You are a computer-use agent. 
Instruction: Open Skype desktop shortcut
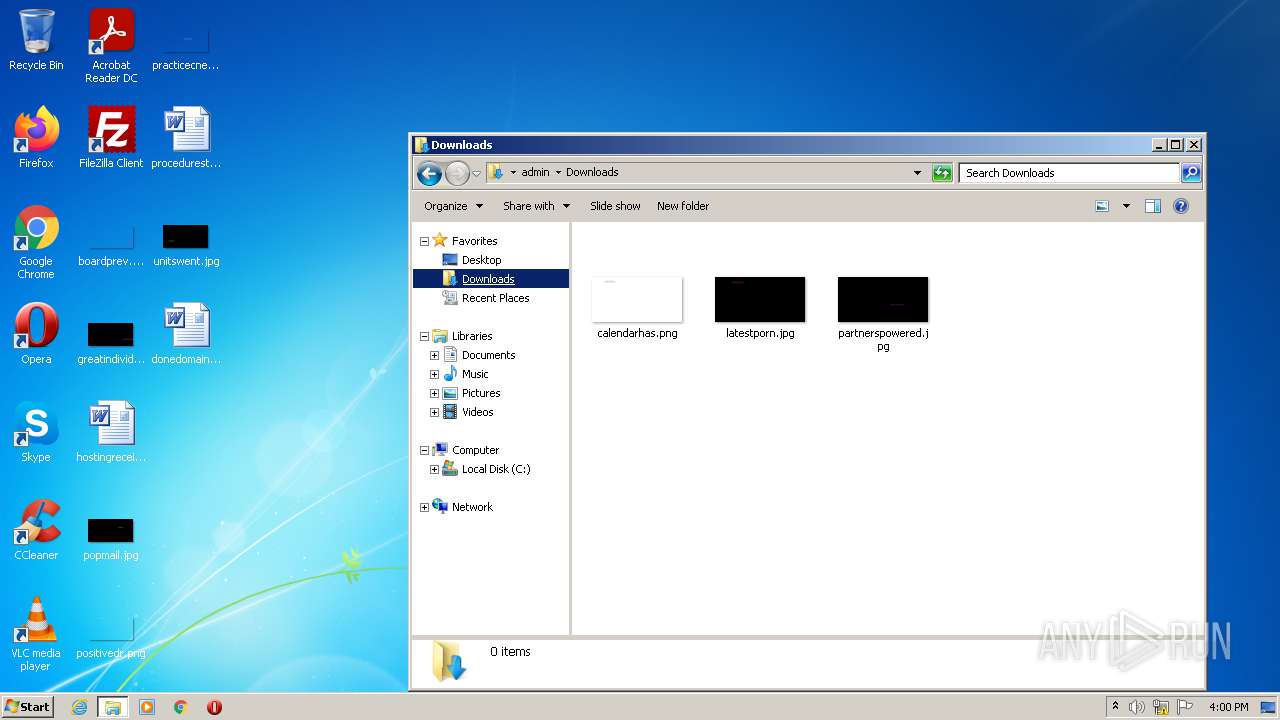coord(36,432)
